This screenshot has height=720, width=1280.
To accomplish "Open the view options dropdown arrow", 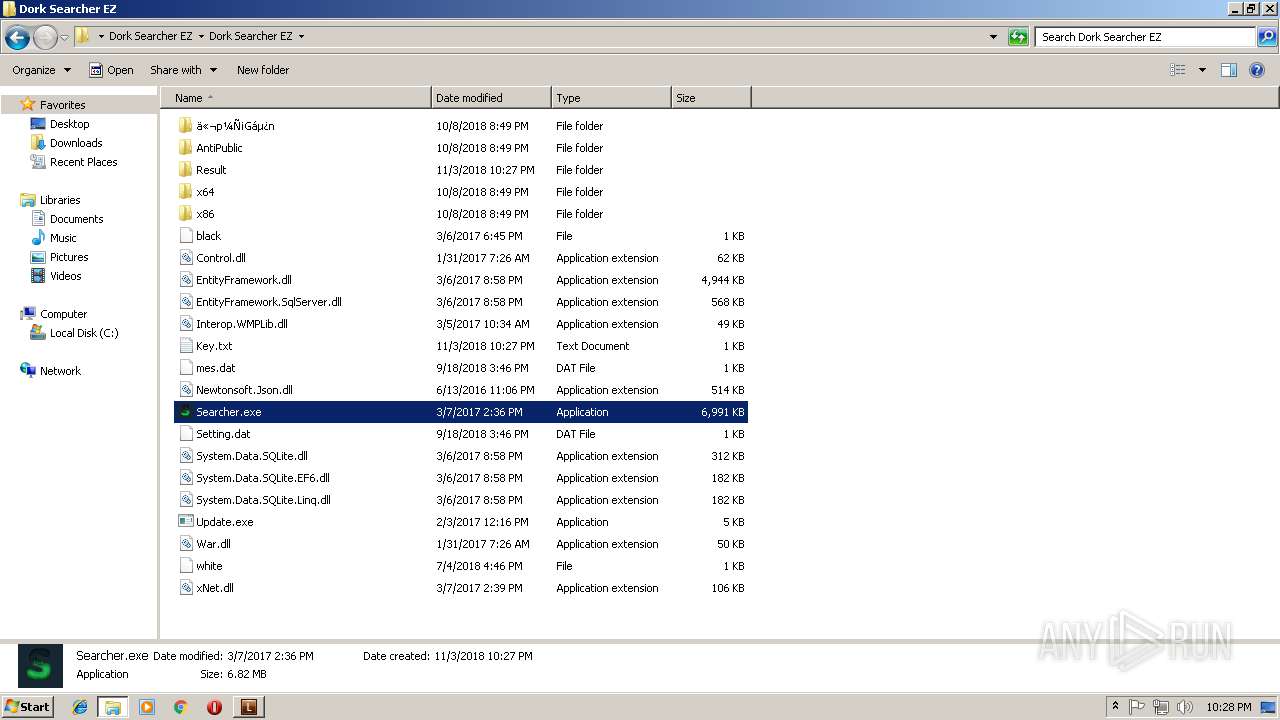I will [1202, 70].
